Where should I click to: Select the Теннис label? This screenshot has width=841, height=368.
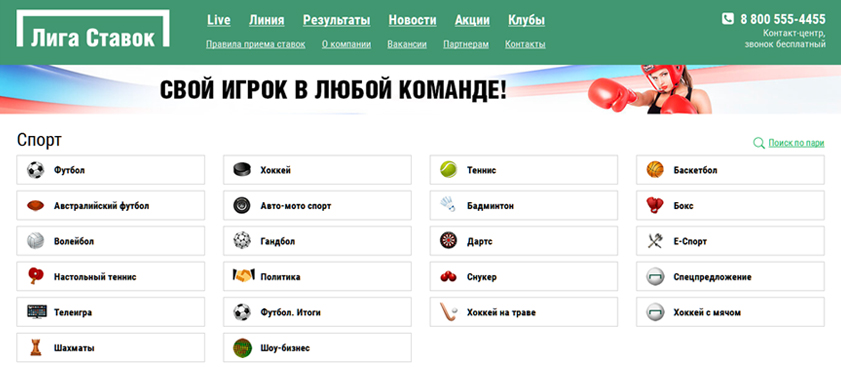coord(482,171)
